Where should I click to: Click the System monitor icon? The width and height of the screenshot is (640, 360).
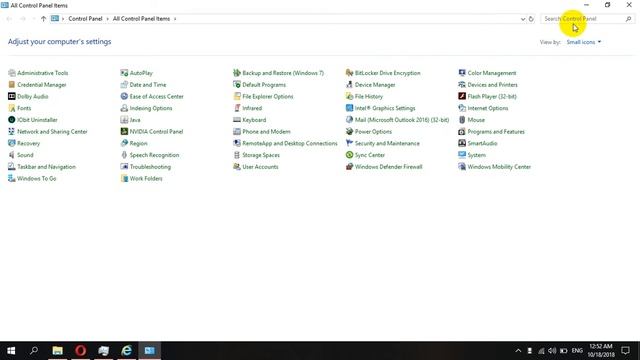tap(462, 155)
